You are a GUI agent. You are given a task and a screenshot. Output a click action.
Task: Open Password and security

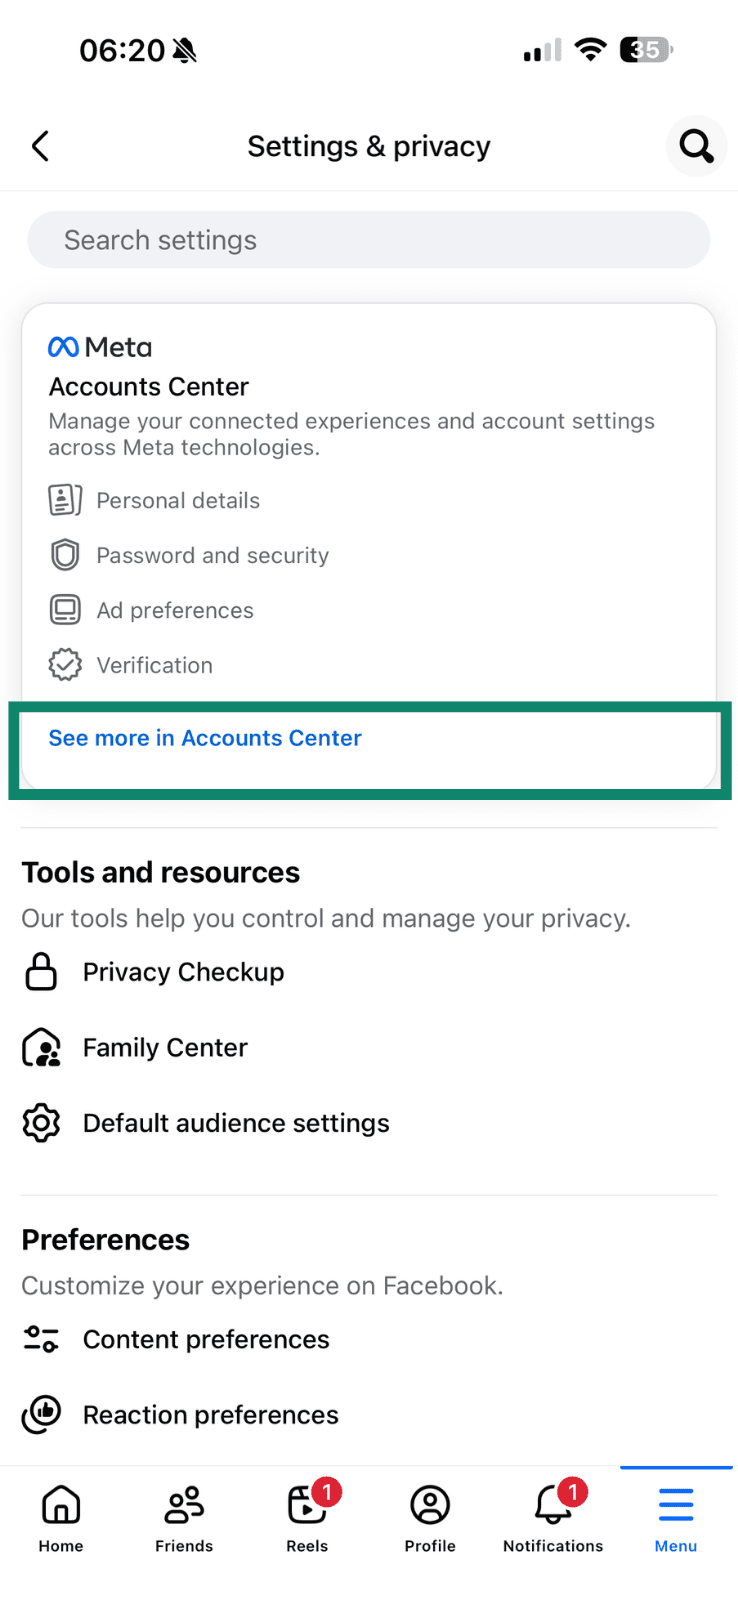[x=212, y=555]
